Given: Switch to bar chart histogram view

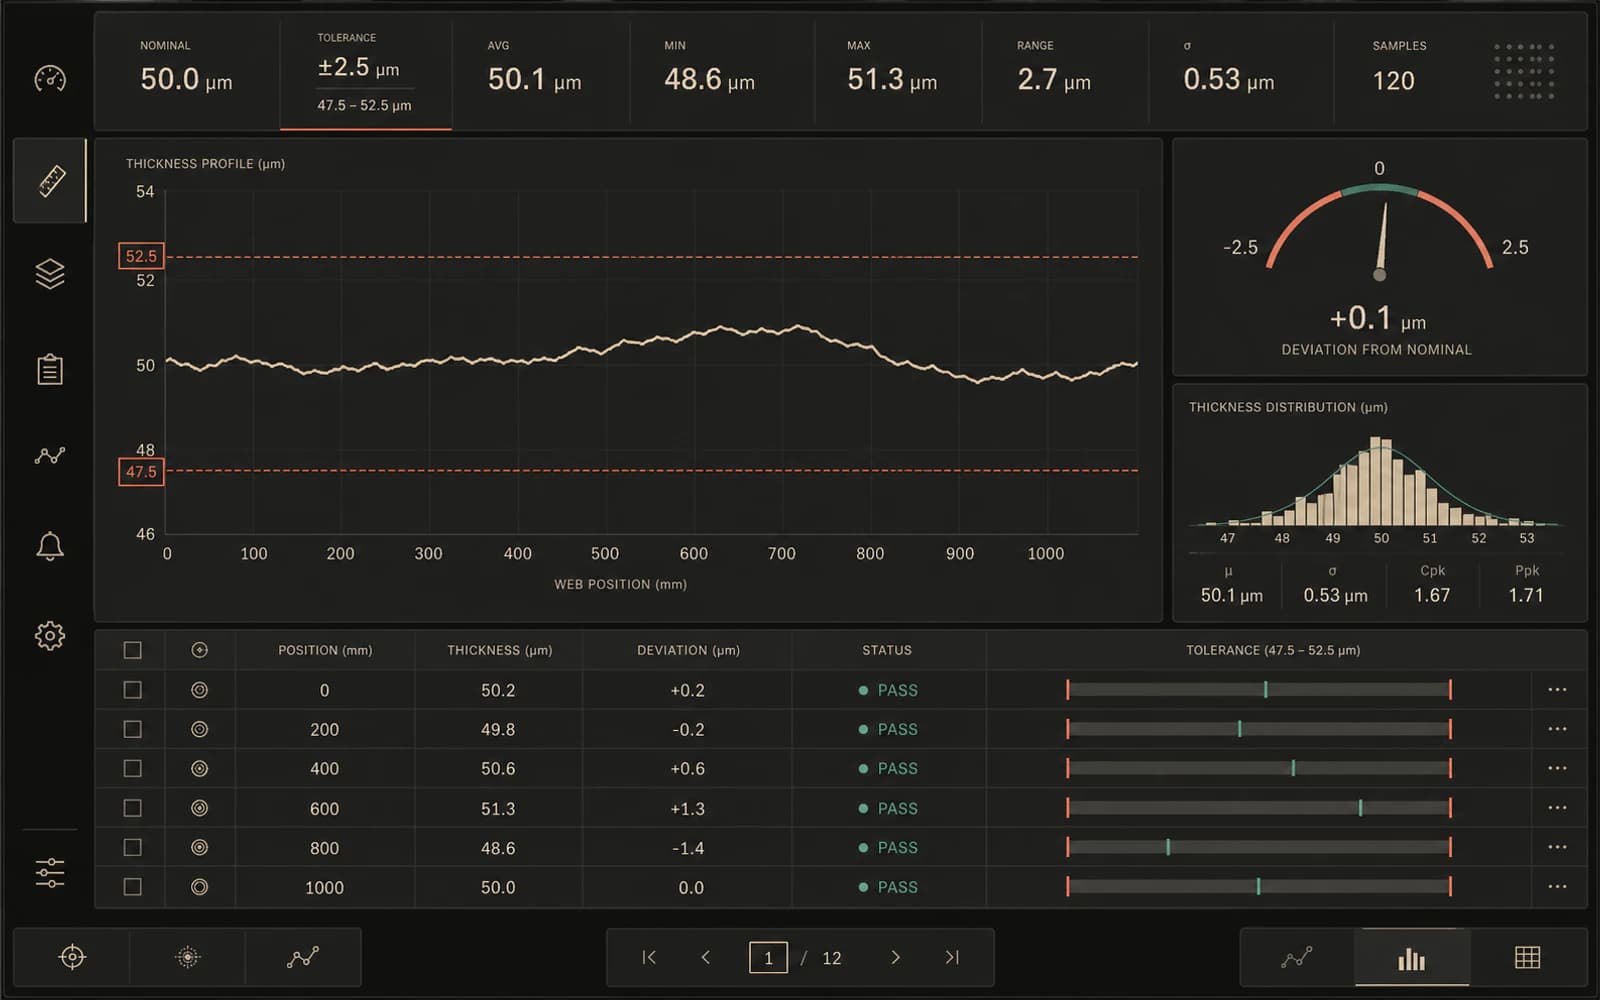Looking at the screenshot, I should [x=1411, y=958].
